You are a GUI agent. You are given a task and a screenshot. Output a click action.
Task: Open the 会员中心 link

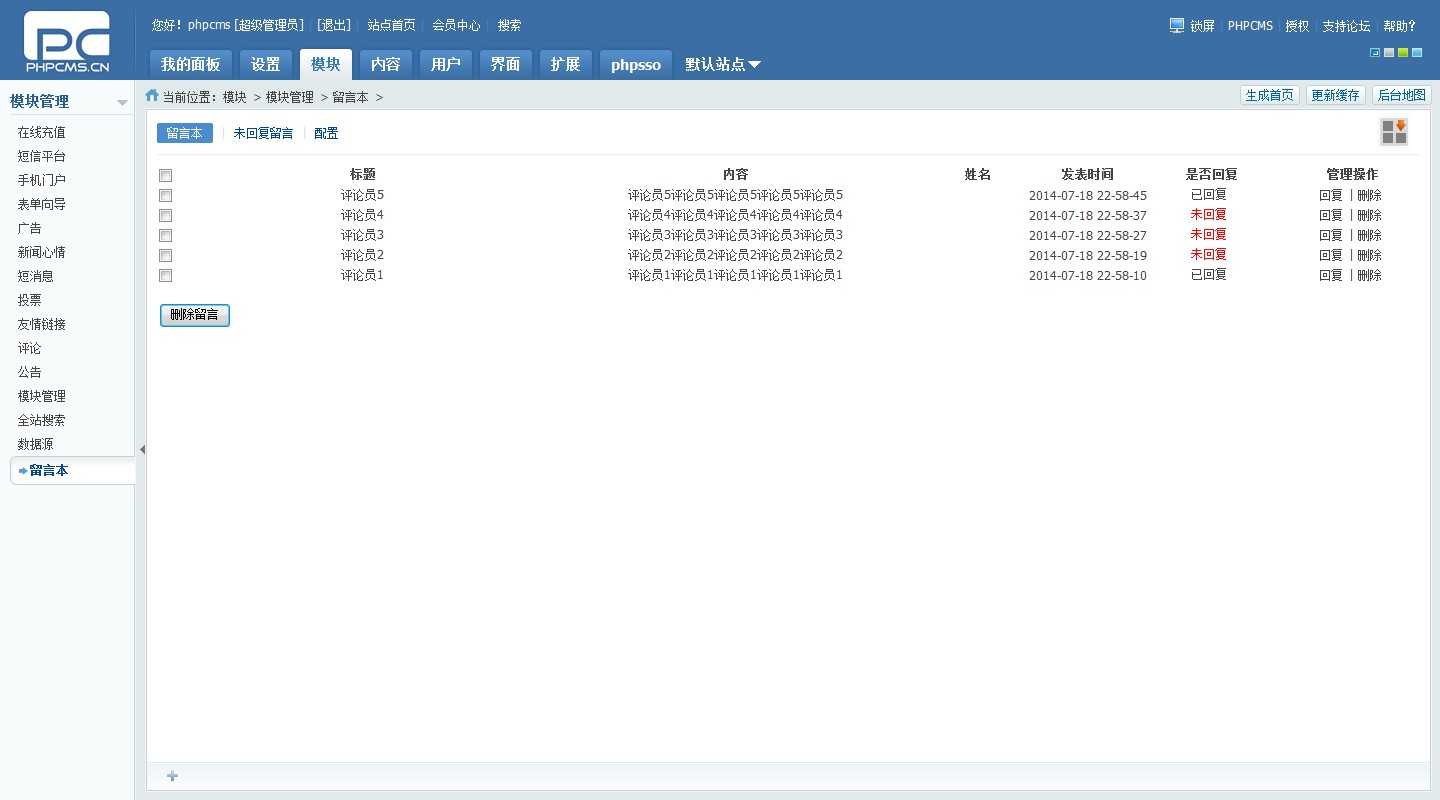coord(456,25)
